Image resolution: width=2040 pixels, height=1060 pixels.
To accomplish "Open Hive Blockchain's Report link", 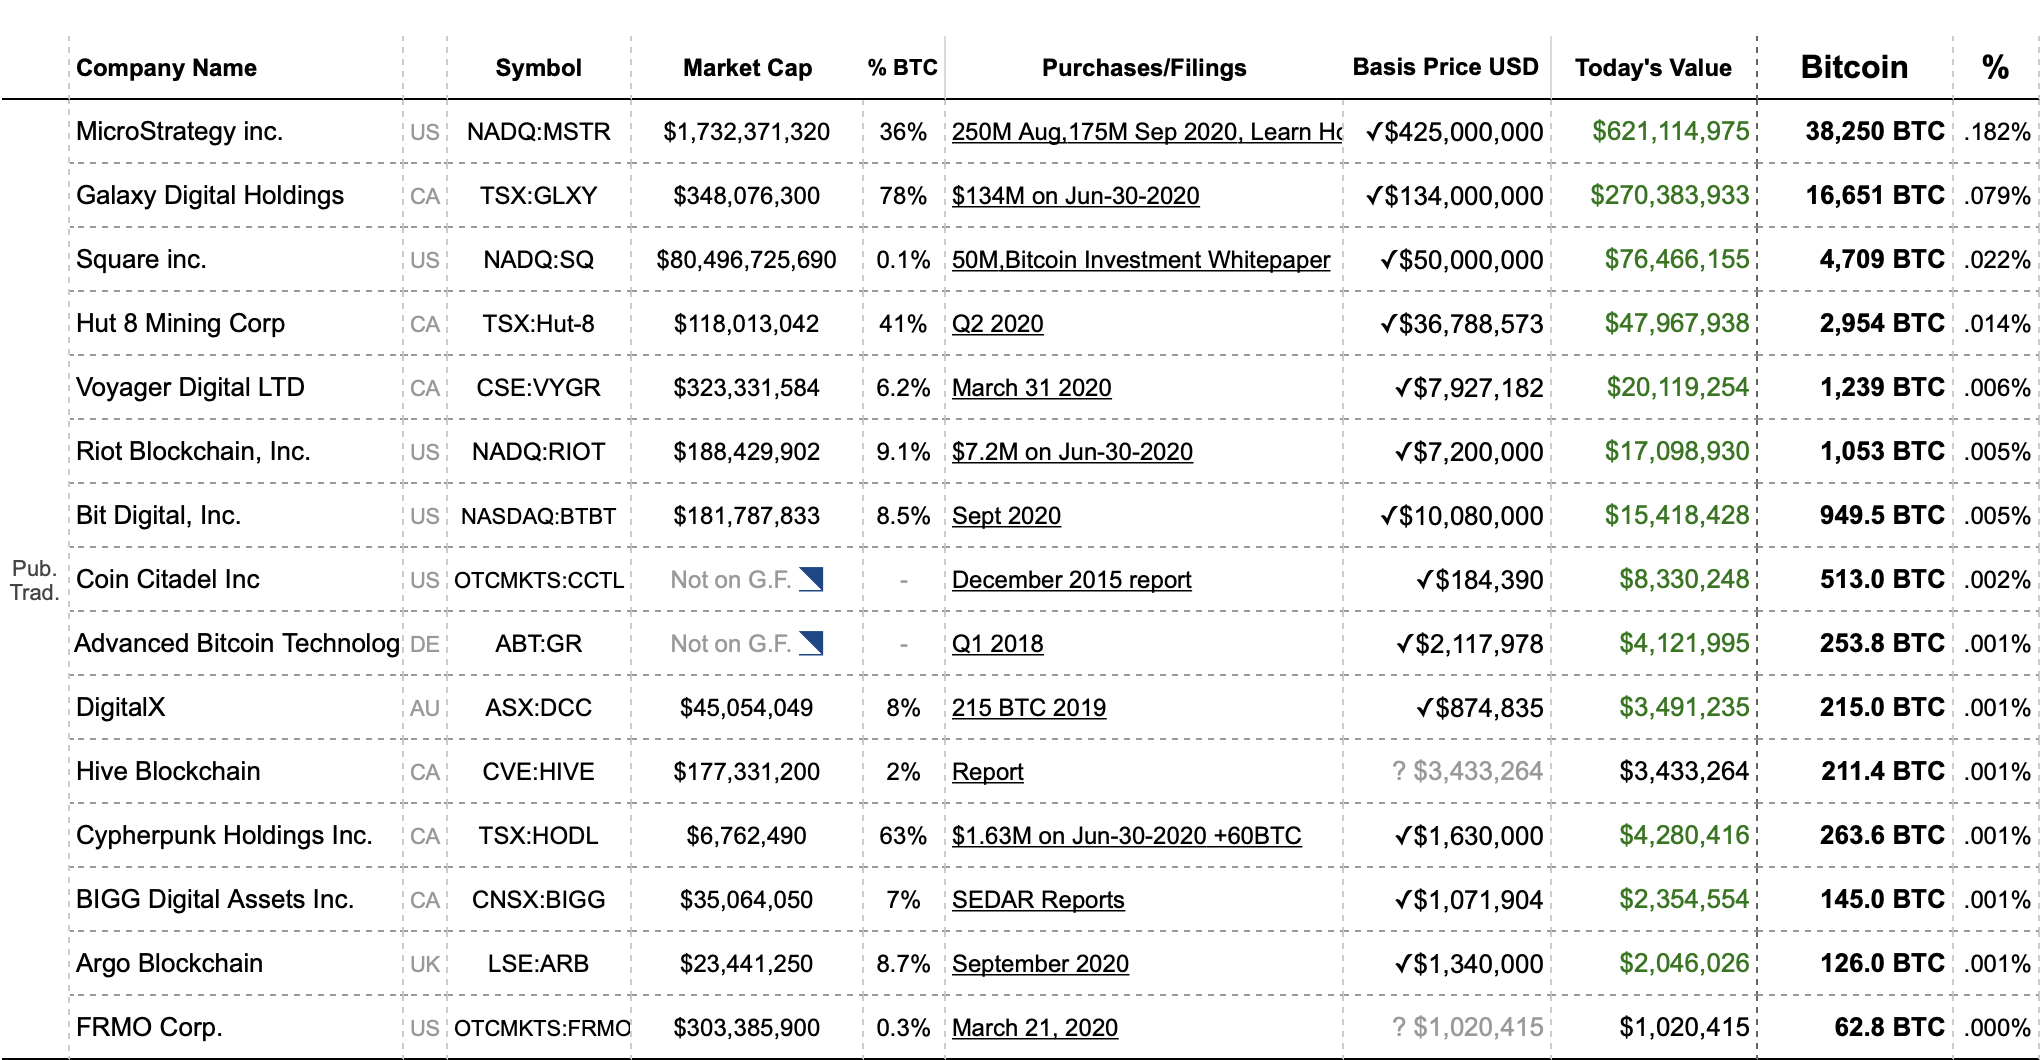I will pos(987,772).
